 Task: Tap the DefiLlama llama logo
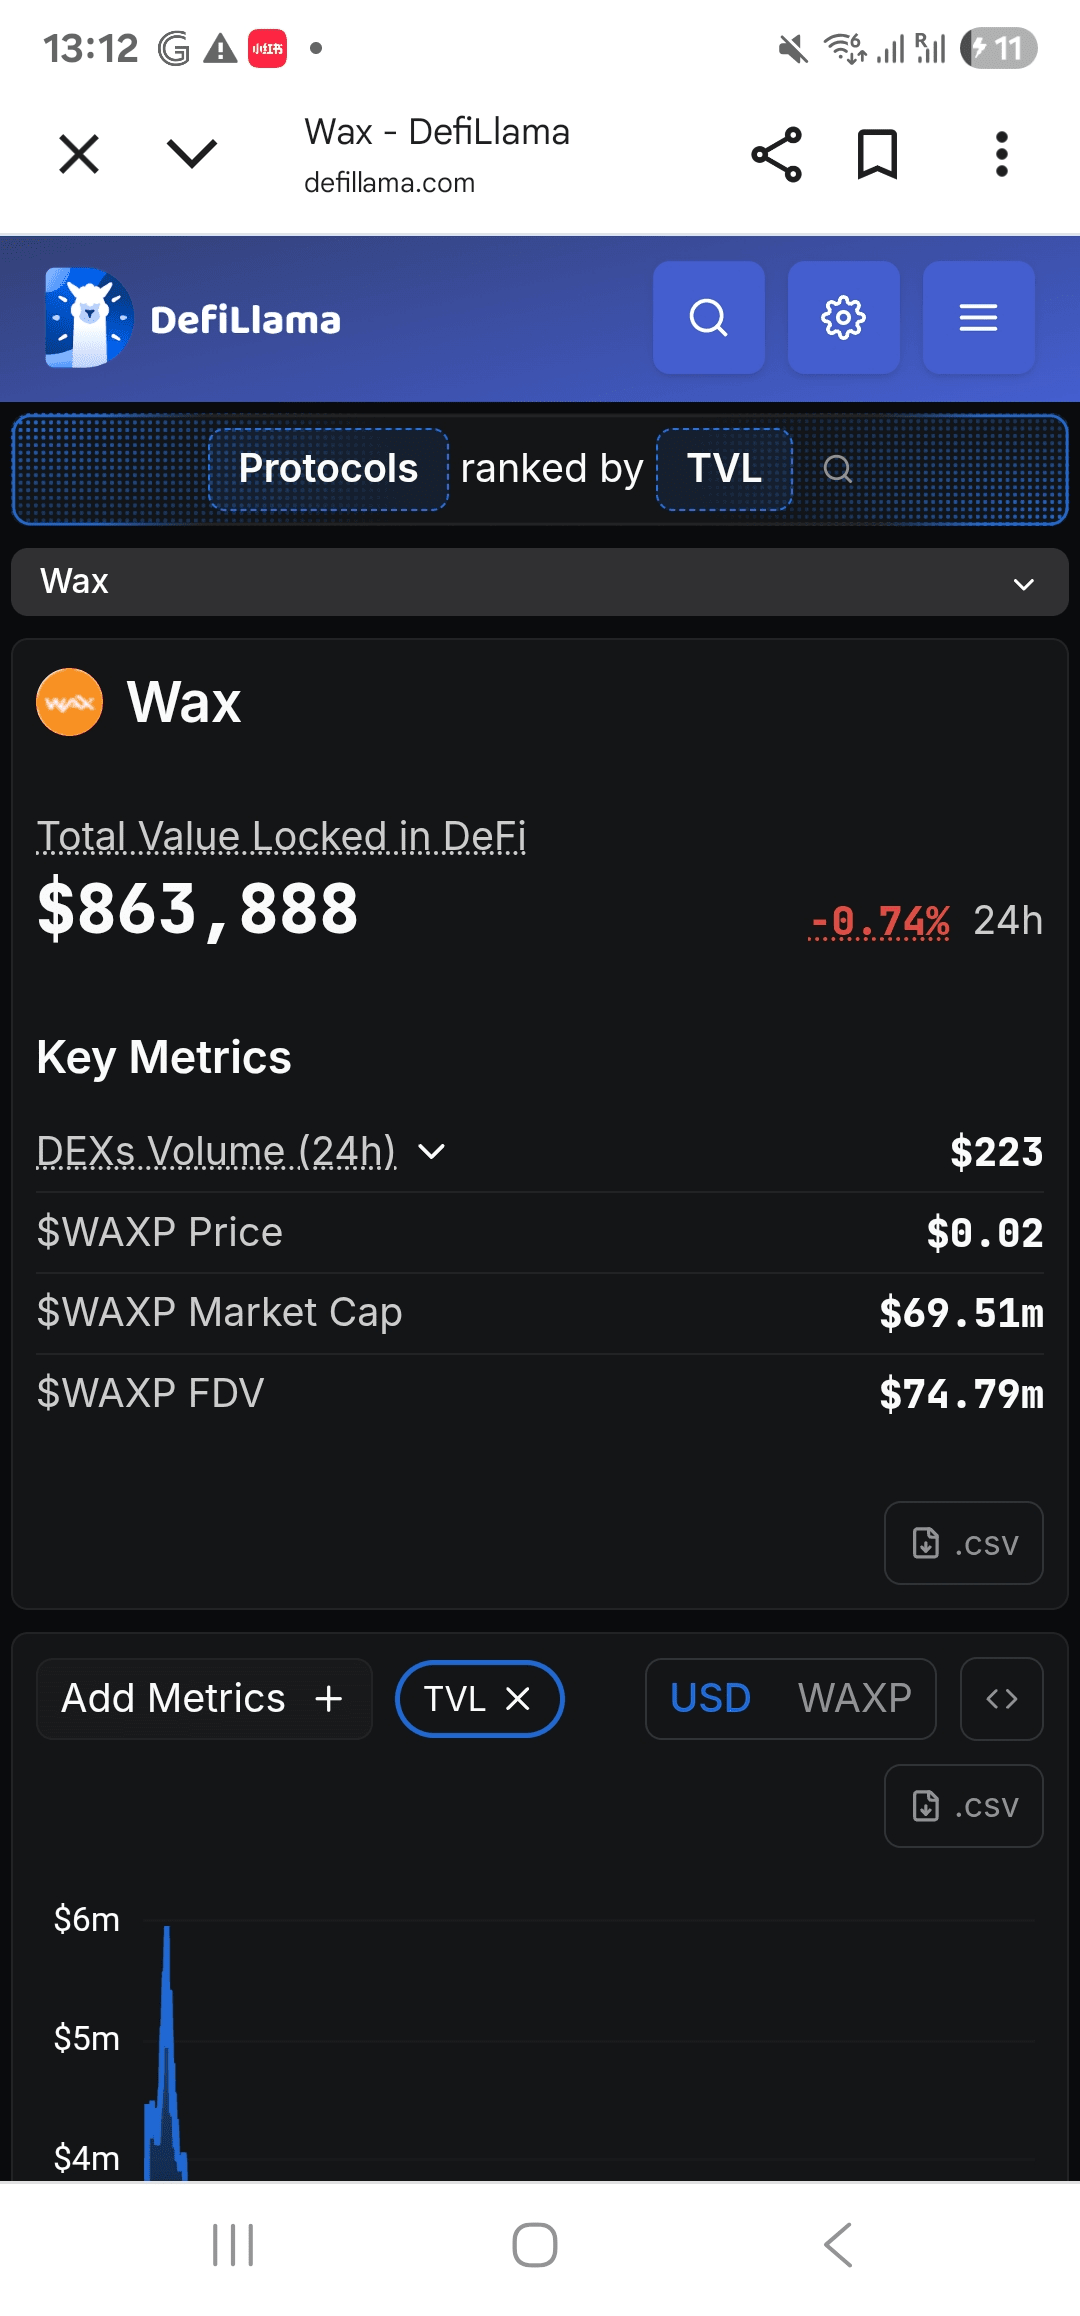(88, 318)
